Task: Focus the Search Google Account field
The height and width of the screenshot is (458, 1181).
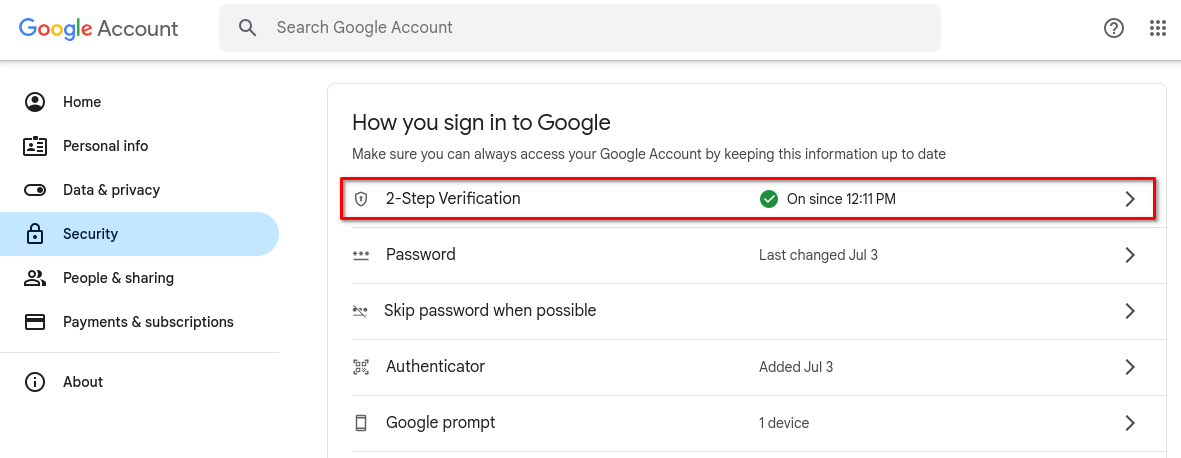Action: click(x=580, y=28)
